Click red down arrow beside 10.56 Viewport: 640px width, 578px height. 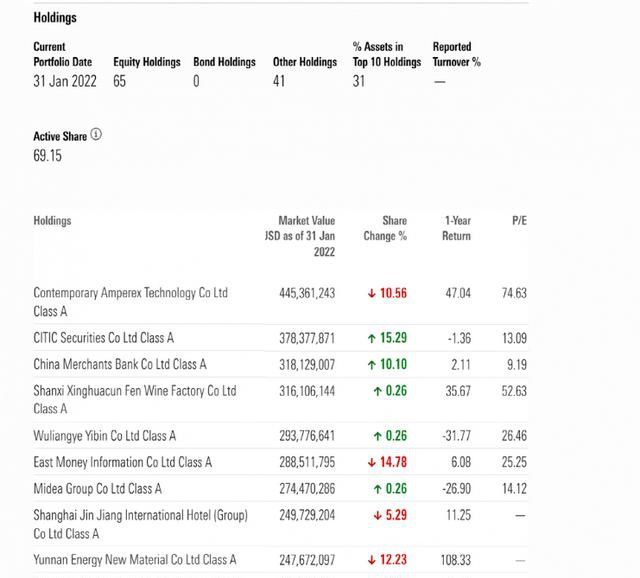(371, 293)
